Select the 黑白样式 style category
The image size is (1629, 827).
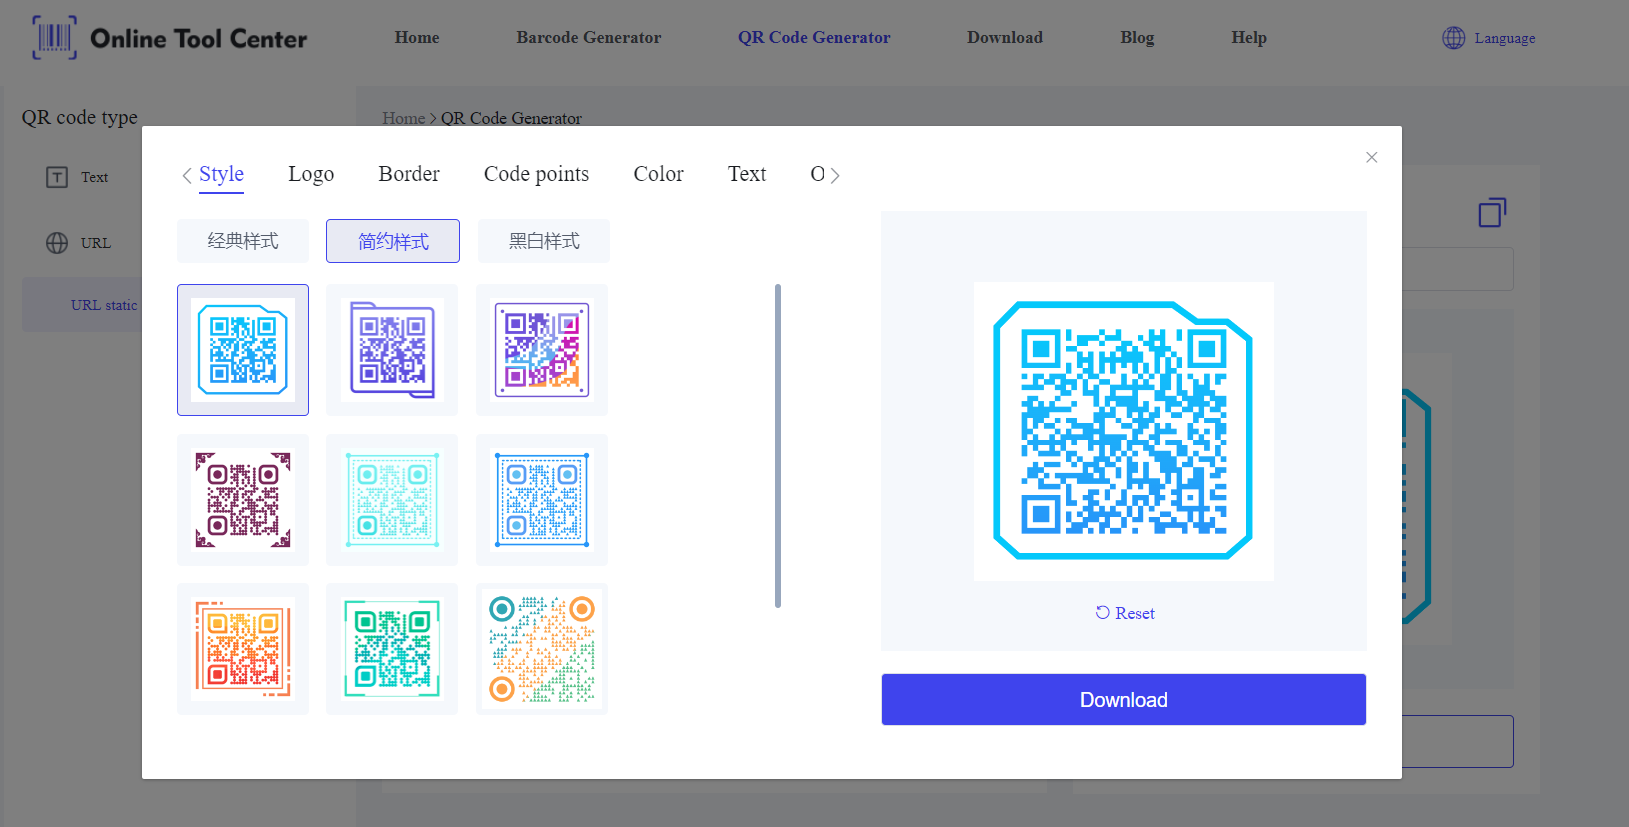pos(544,241)
